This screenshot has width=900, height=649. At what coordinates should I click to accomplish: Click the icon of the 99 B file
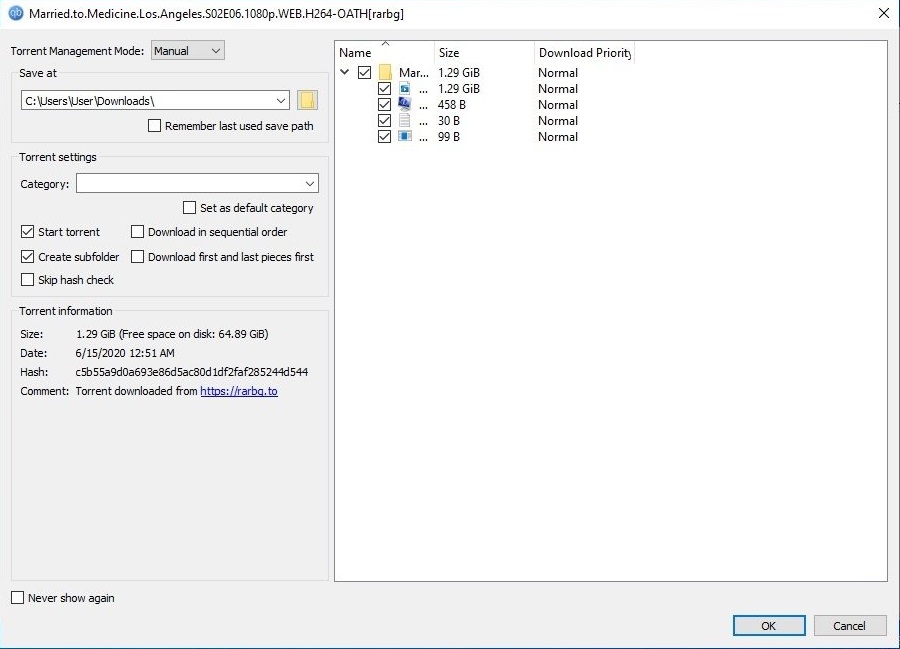click(x=405, y=137)
